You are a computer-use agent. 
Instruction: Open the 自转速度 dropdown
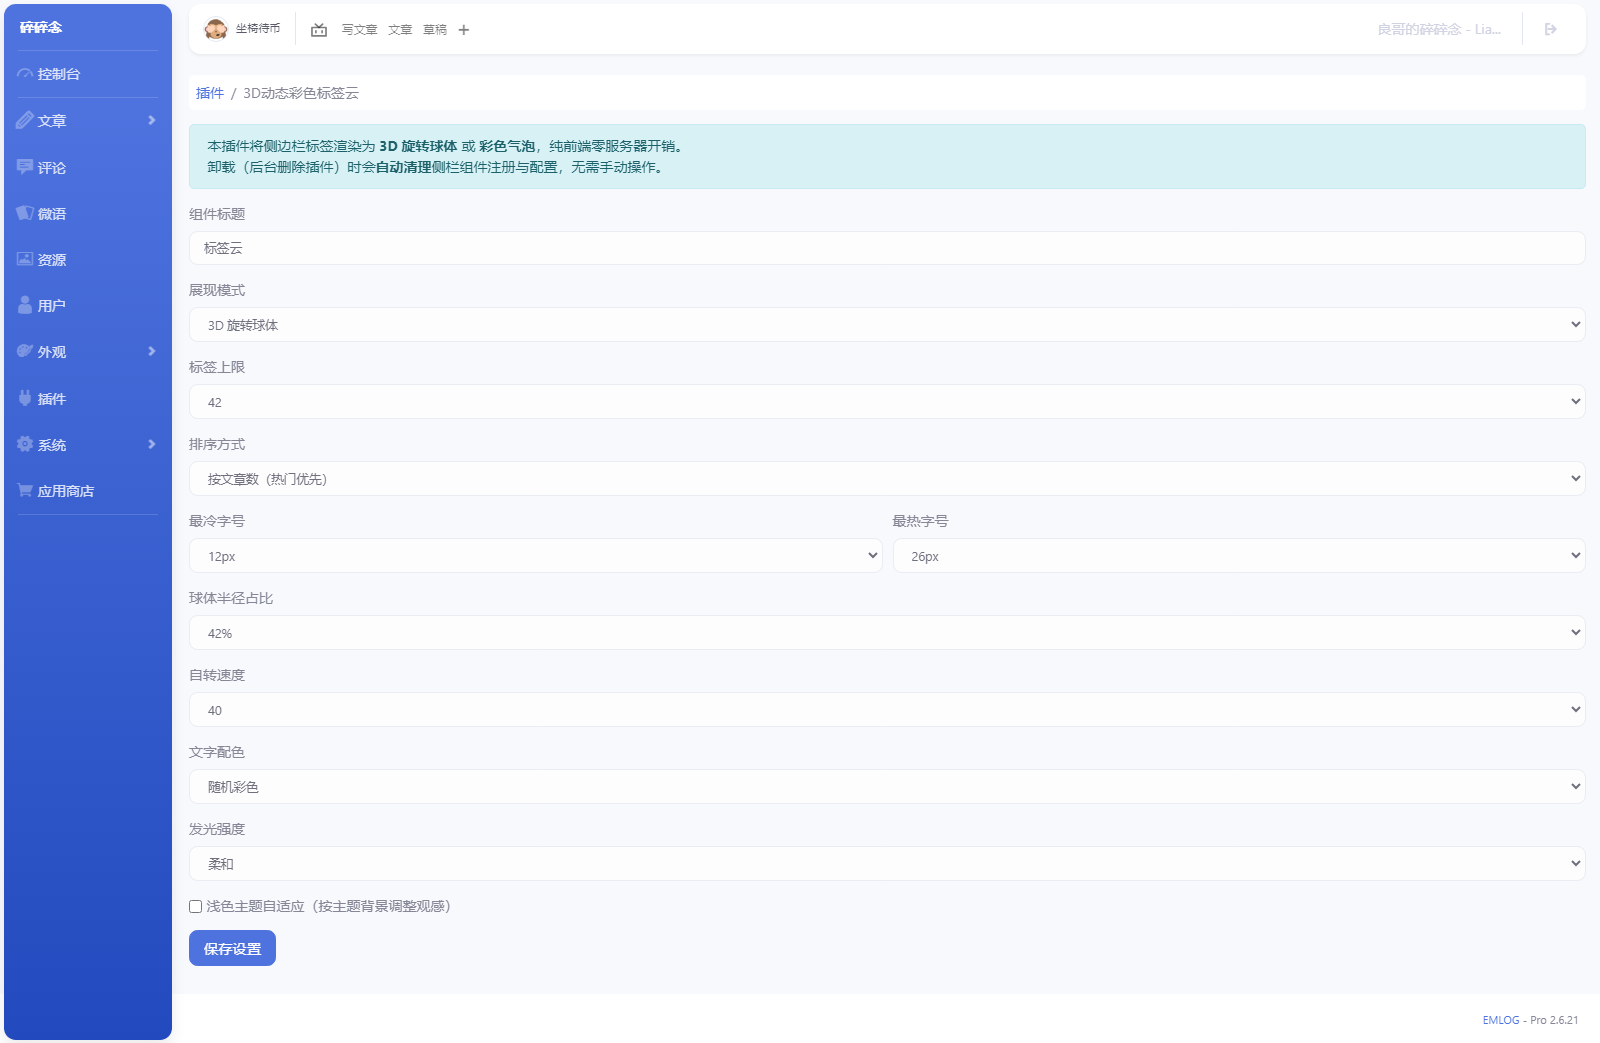[x=887, y=710]
